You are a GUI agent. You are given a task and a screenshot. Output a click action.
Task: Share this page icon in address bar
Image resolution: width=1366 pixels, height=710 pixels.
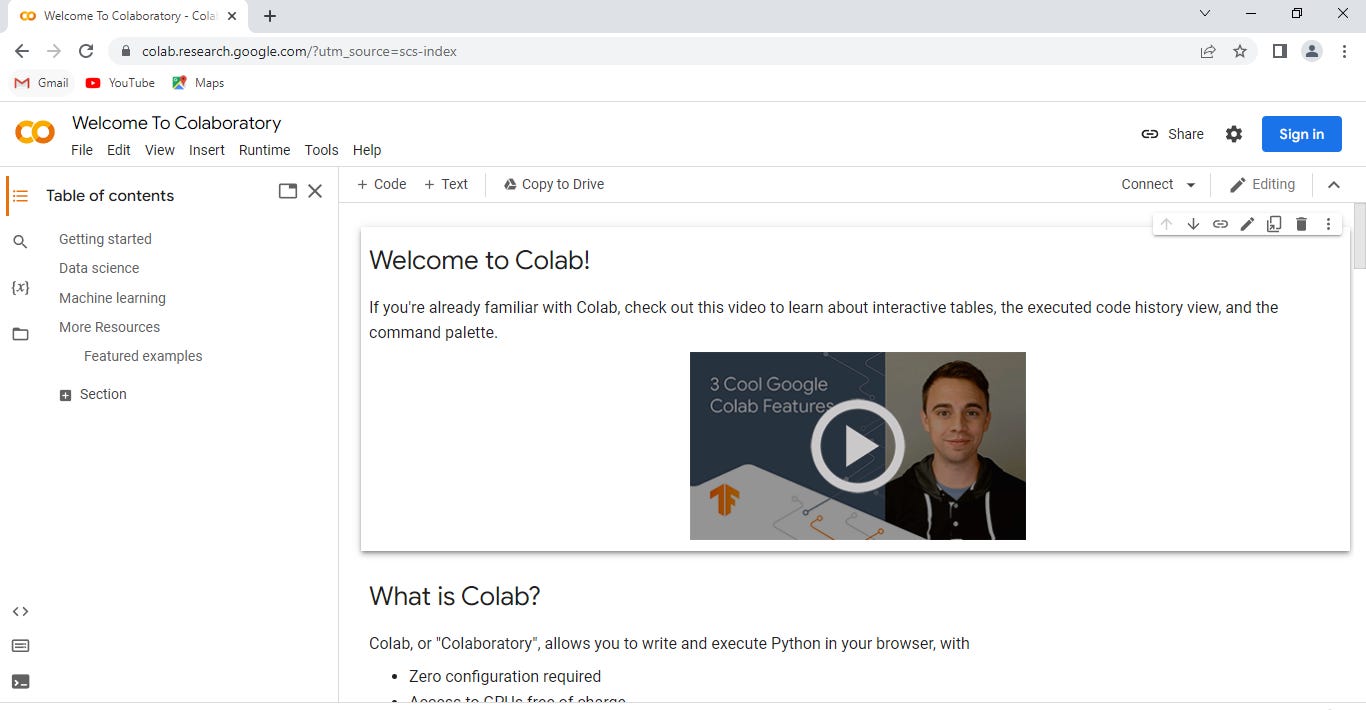click(1208, 51)
